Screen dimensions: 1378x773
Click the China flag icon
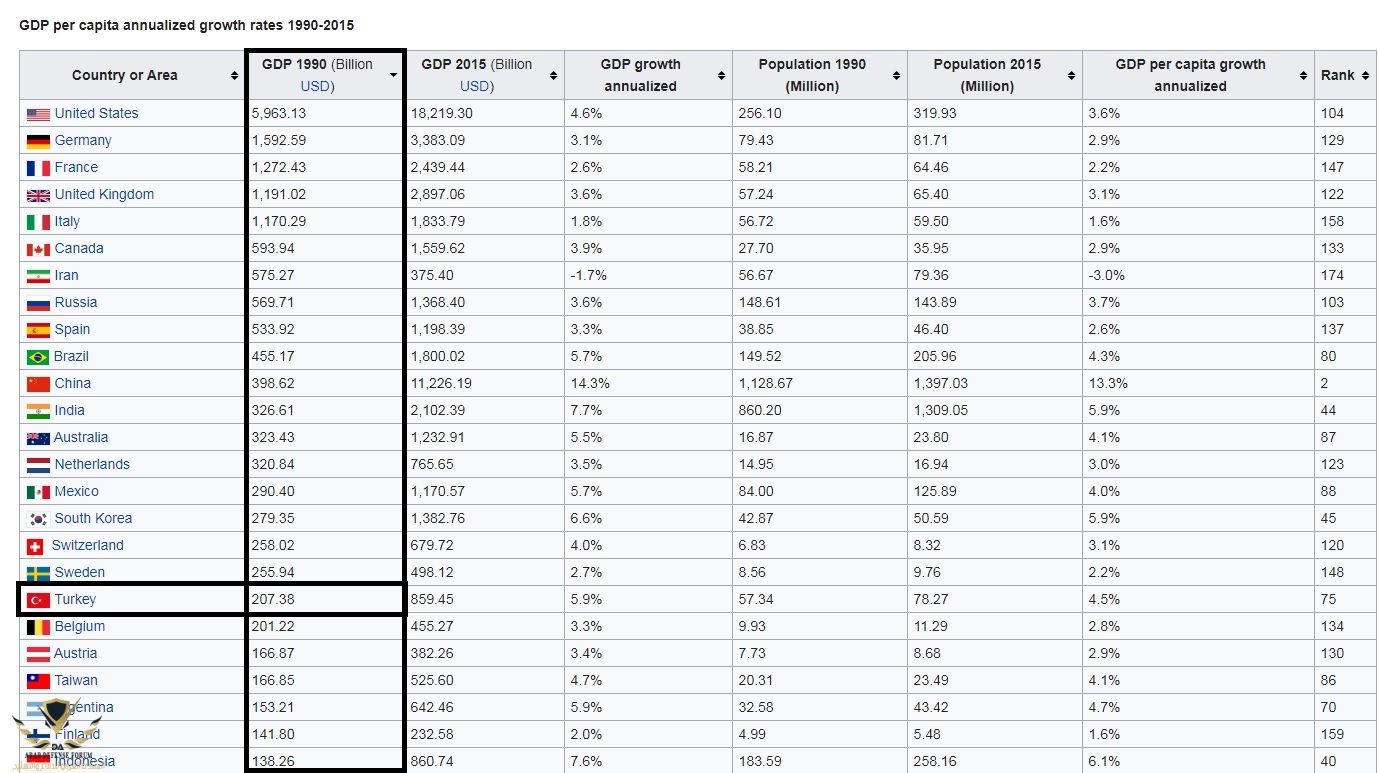(x=38, y=384)
